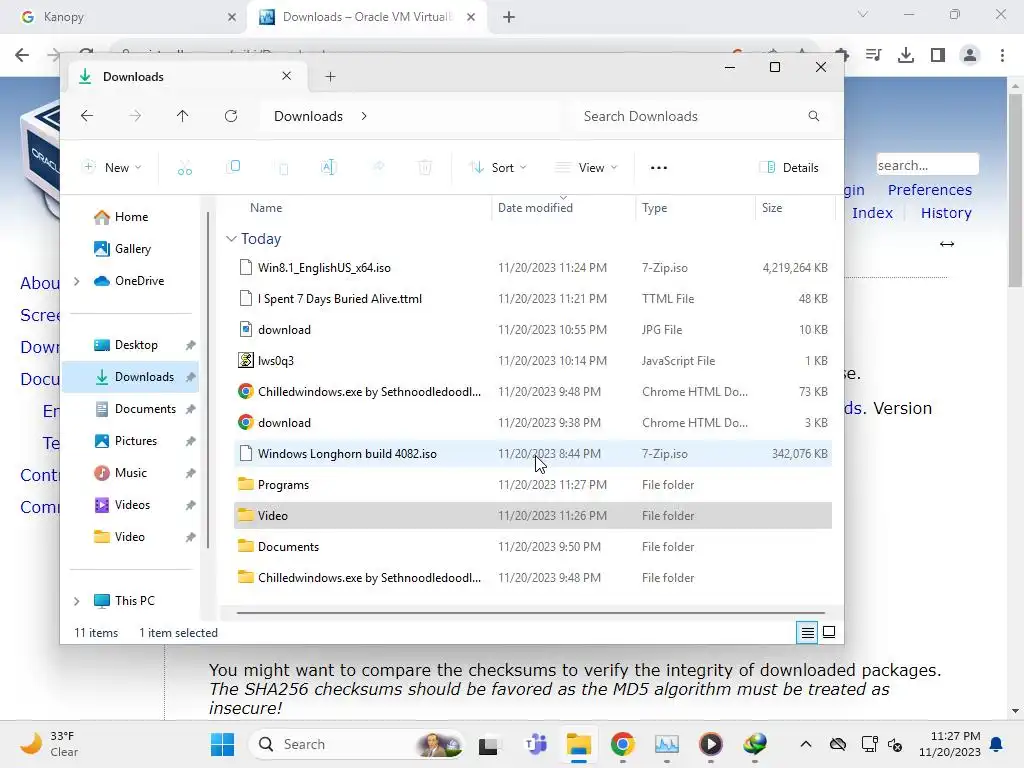Click the Share icon in Explorer toolbar
This screenshot has width=1024, height=768.
(x=377, y=167)
